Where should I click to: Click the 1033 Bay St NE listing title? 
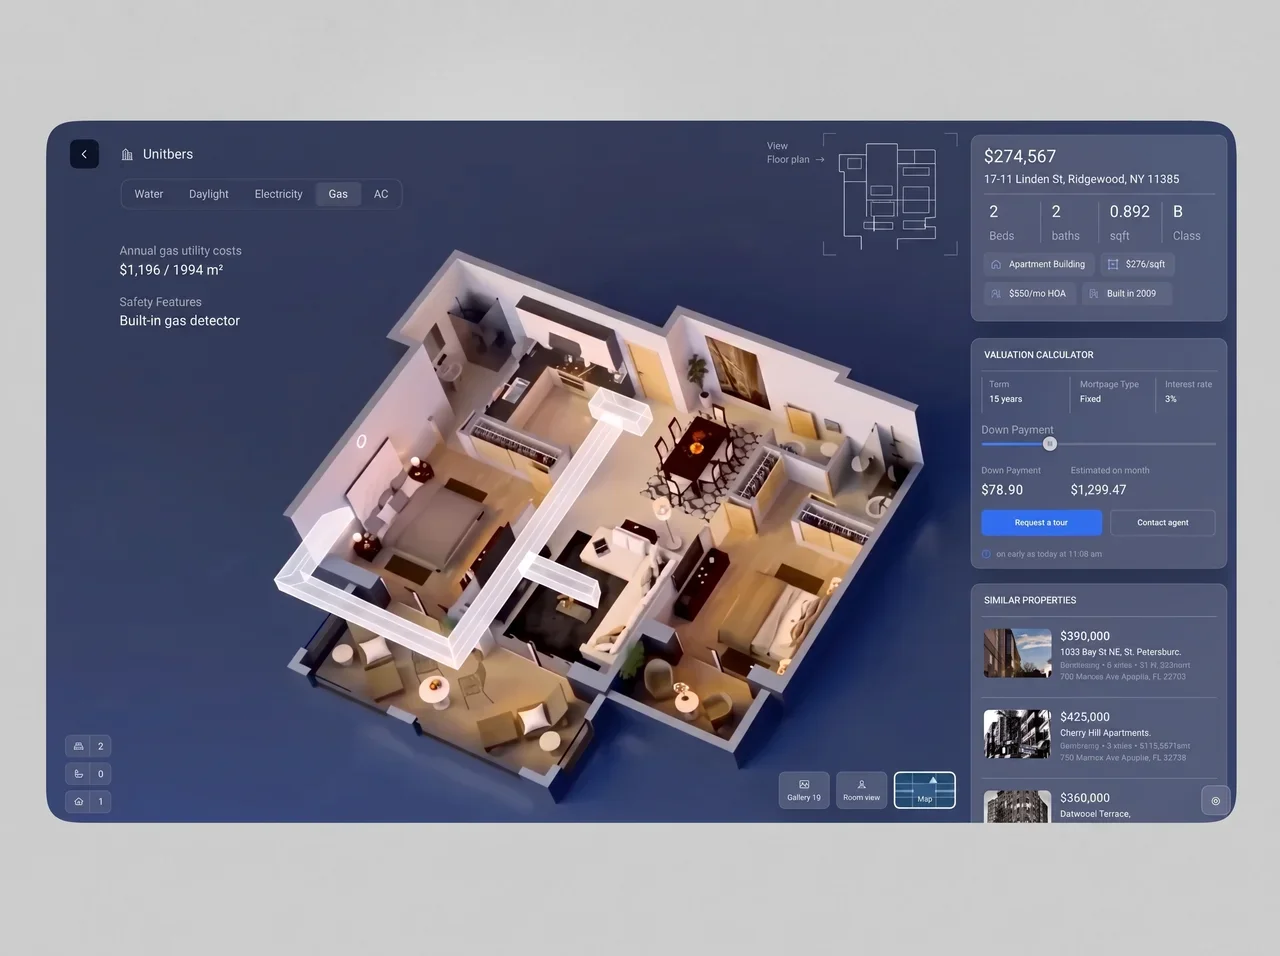click(1120, 652)
